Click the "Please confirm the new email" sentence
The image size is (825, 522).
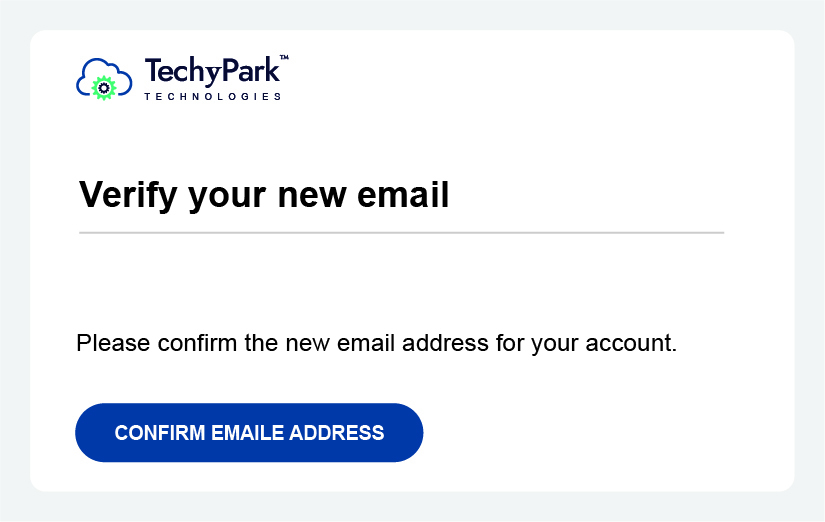coord(376,344)
